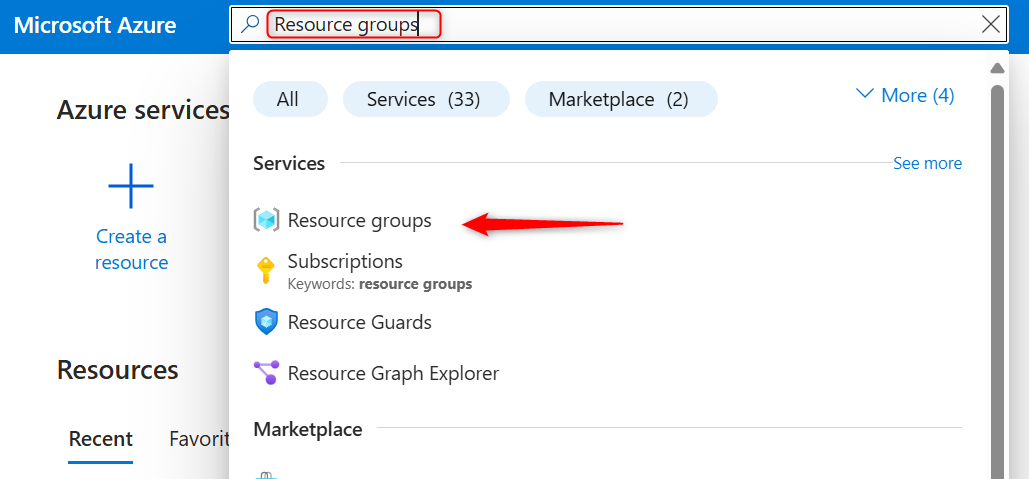Open Resource Graph Explorer result
The width and height of the screenshot is (1029, 479).
click(393, 373)
